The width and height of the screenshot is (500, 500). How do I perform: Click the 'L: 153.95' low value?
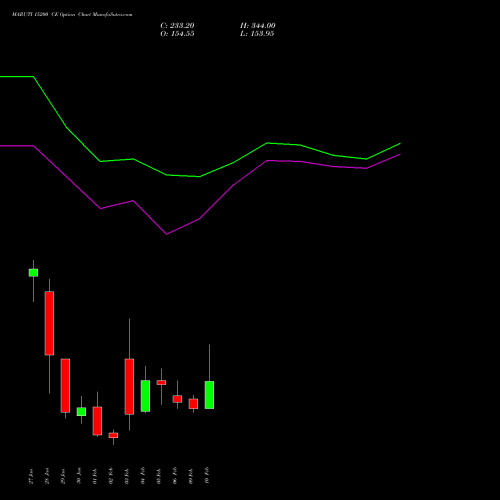(257, 34)
